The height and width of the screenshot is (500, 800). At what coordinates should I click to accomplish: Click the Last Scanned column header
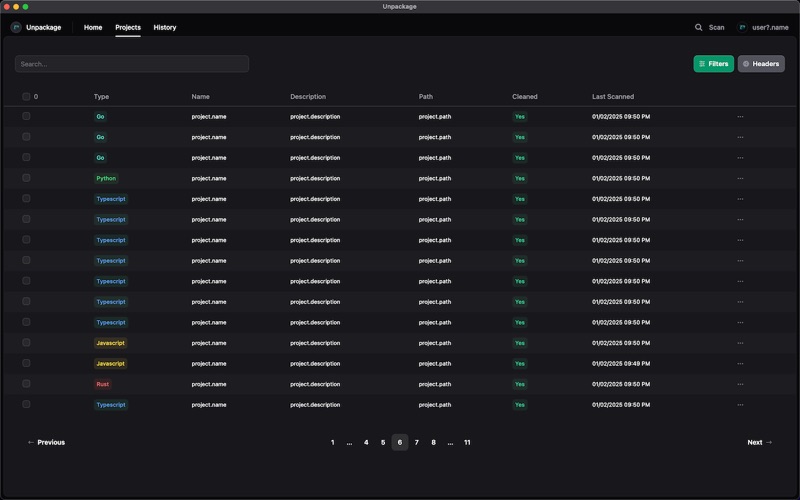tap(613, 96)
